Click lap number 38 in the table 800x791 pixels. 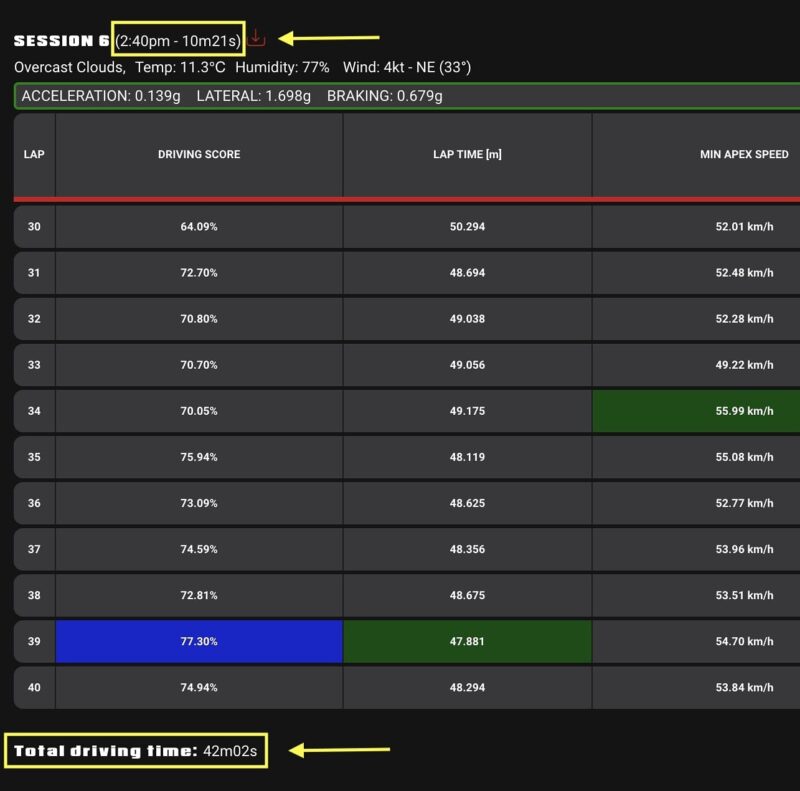tap(34, 595)
